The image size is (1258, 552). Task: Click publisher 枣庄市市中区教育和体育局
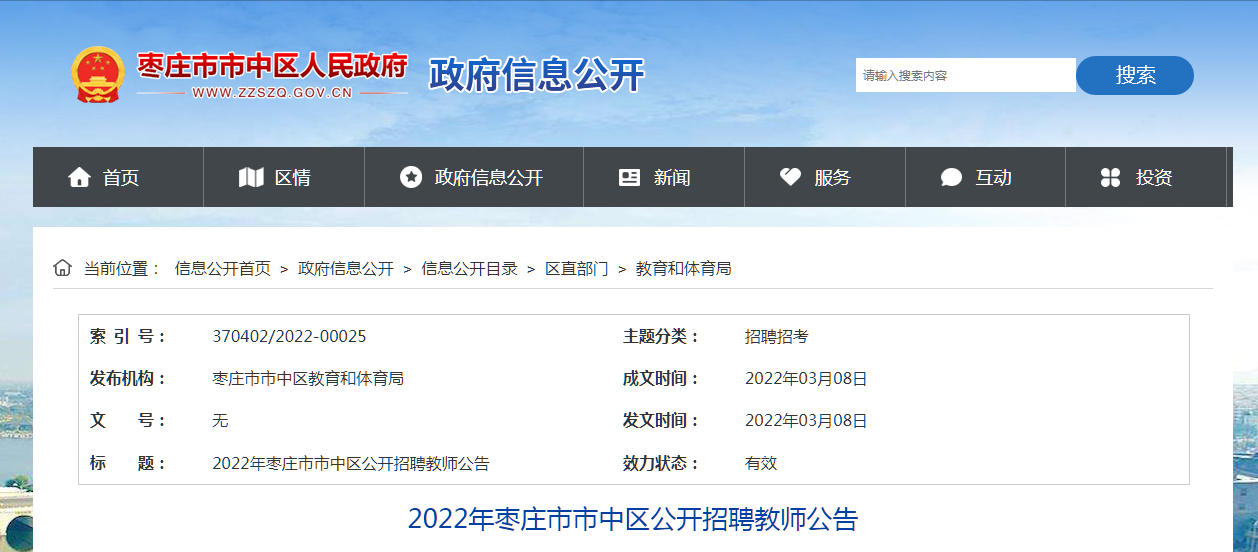[x=308, y=379]
